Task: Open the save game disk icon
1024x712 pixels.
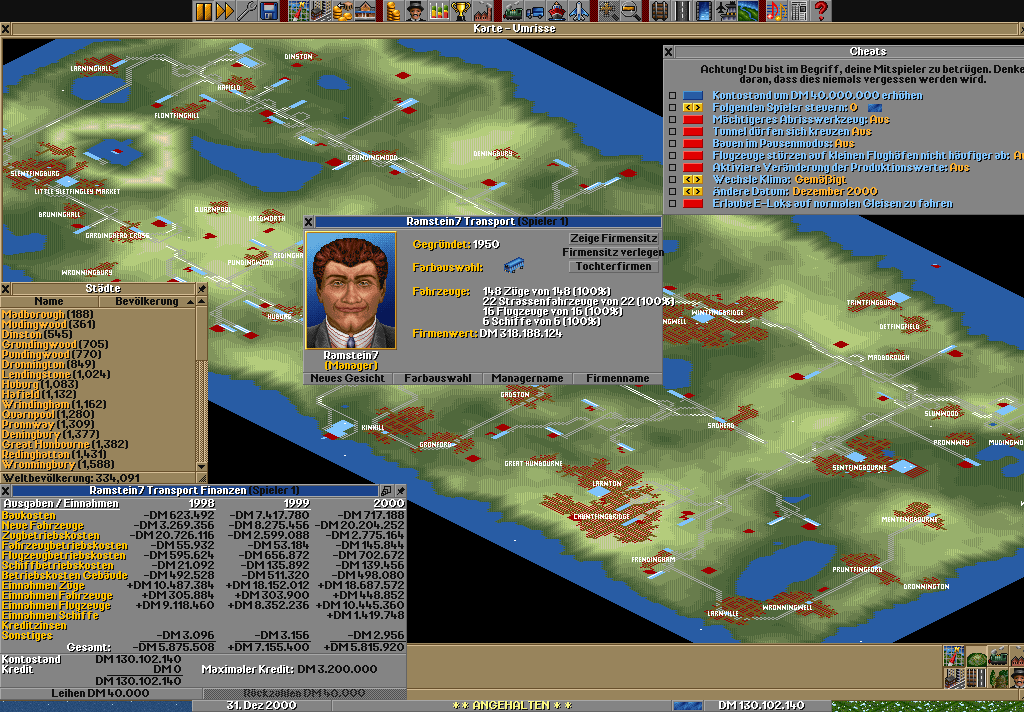Action: [x=269, y=11]
